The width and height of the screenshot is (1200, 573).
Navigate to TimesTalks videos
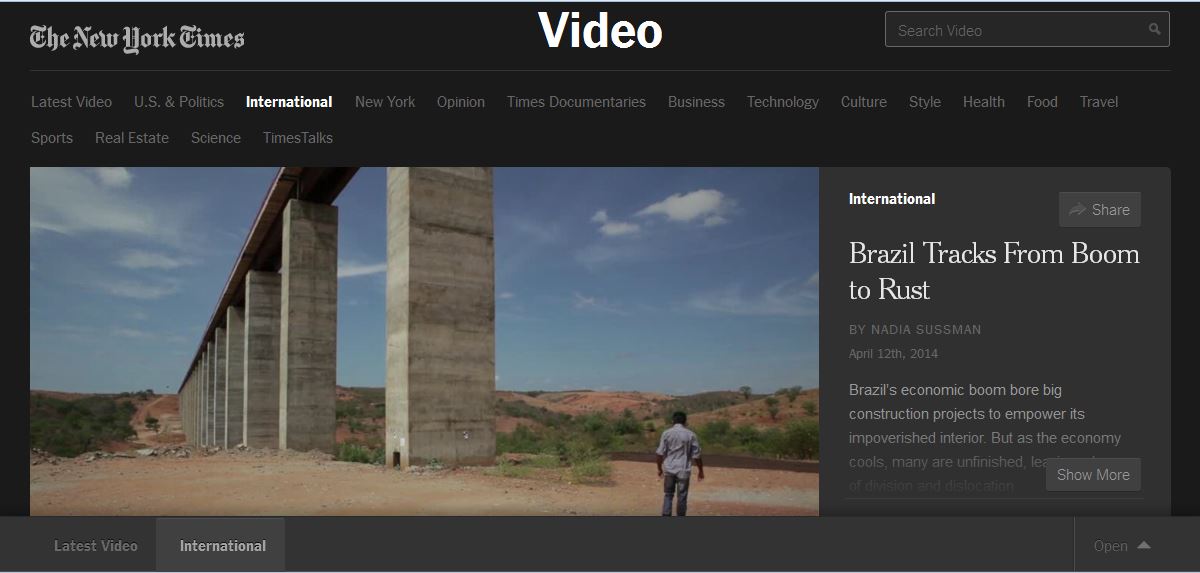[x=297, y=138]
